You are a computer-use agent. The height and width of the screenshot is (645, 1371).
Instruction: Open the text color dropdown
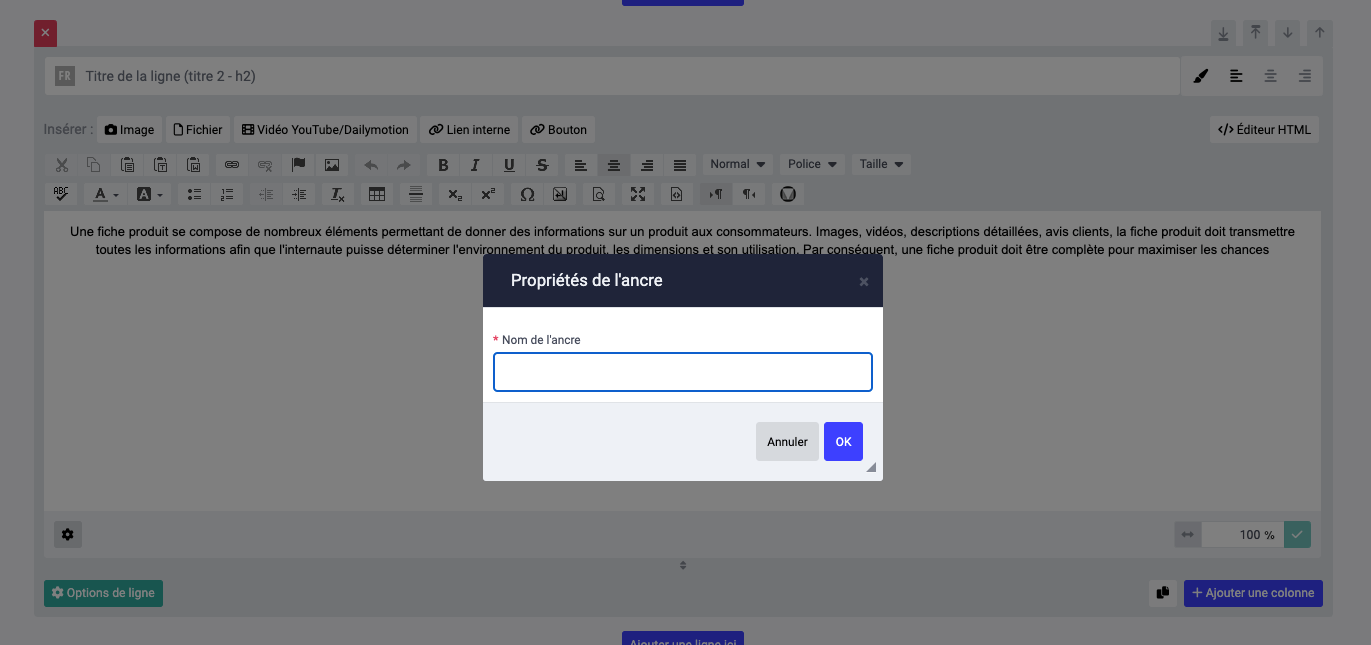(106, 194)
